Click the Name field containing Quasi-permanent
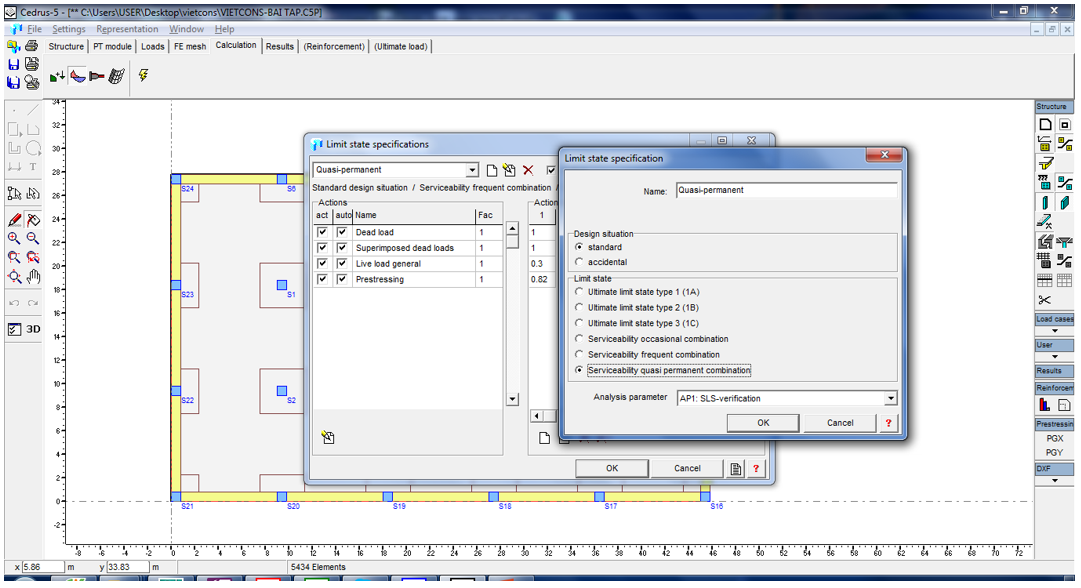This screenshot has width=1081, height=588. (787, 190)
